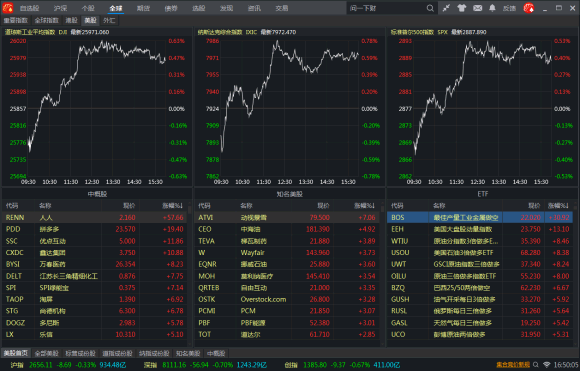This screenshot has width=580, height=371.
Task: Click the Dow Jones DJI chart title
Action: pyautogui.click(x=57, y=32)
